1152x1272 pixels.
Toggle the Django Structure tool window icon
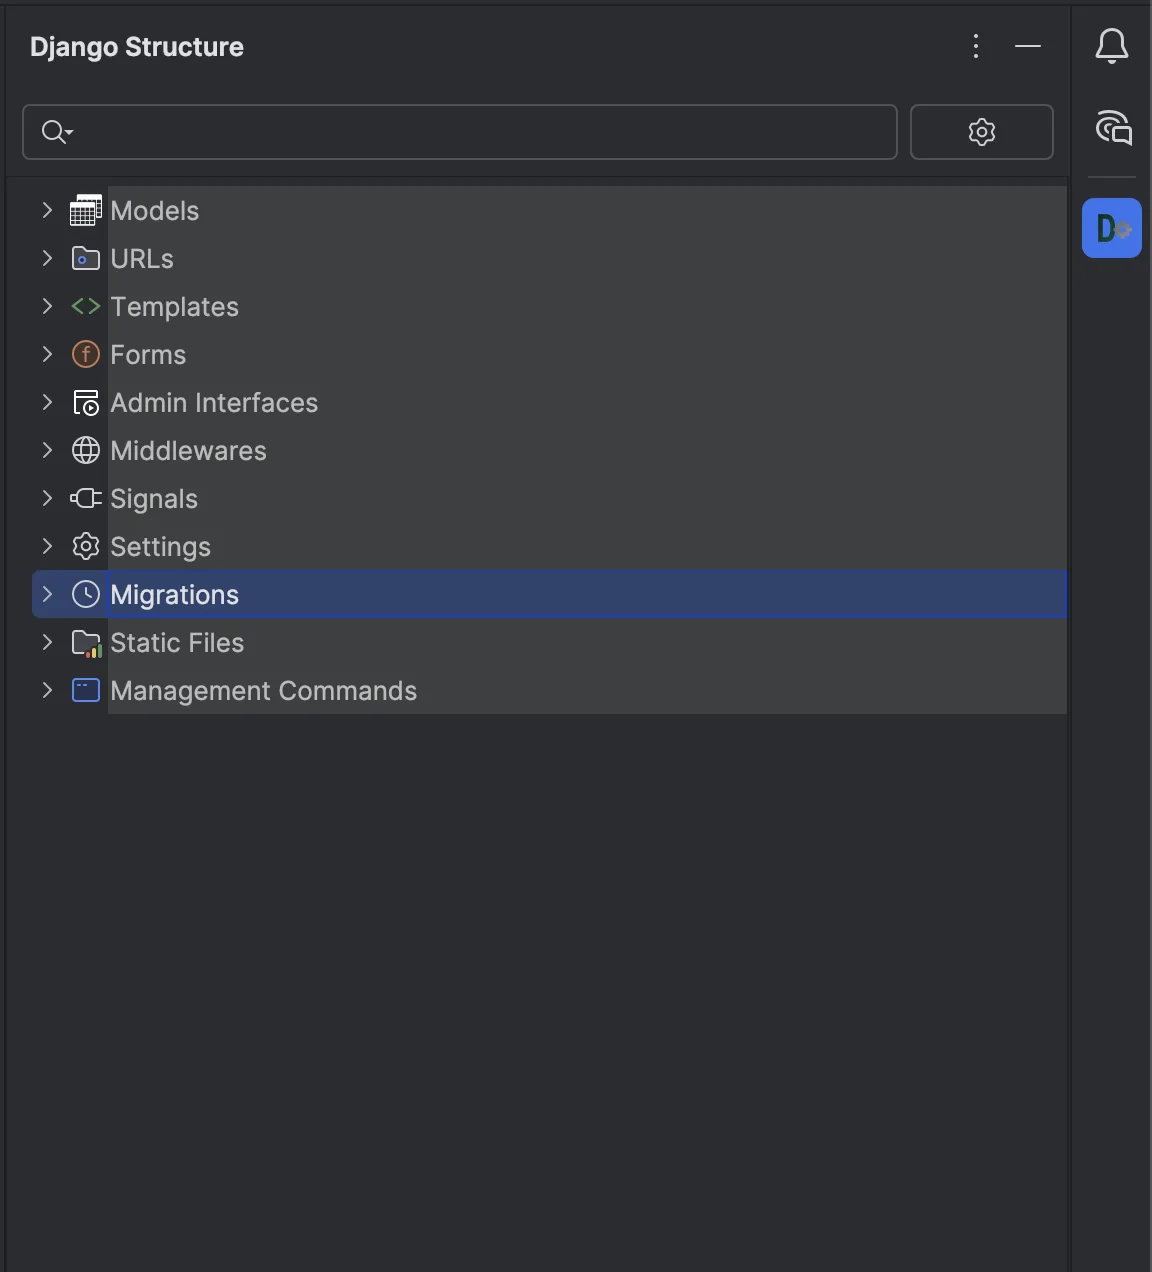[1112, 228]
